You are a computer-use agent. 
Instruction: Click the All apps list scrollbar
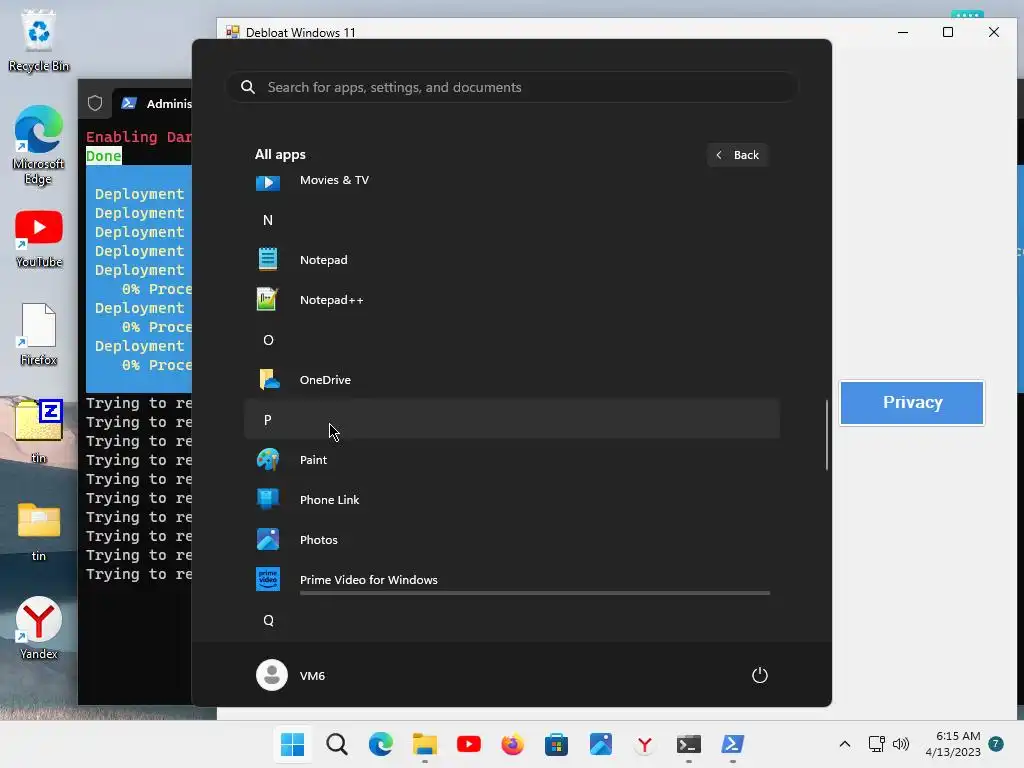pyautogui.click(x=827, y=434)
